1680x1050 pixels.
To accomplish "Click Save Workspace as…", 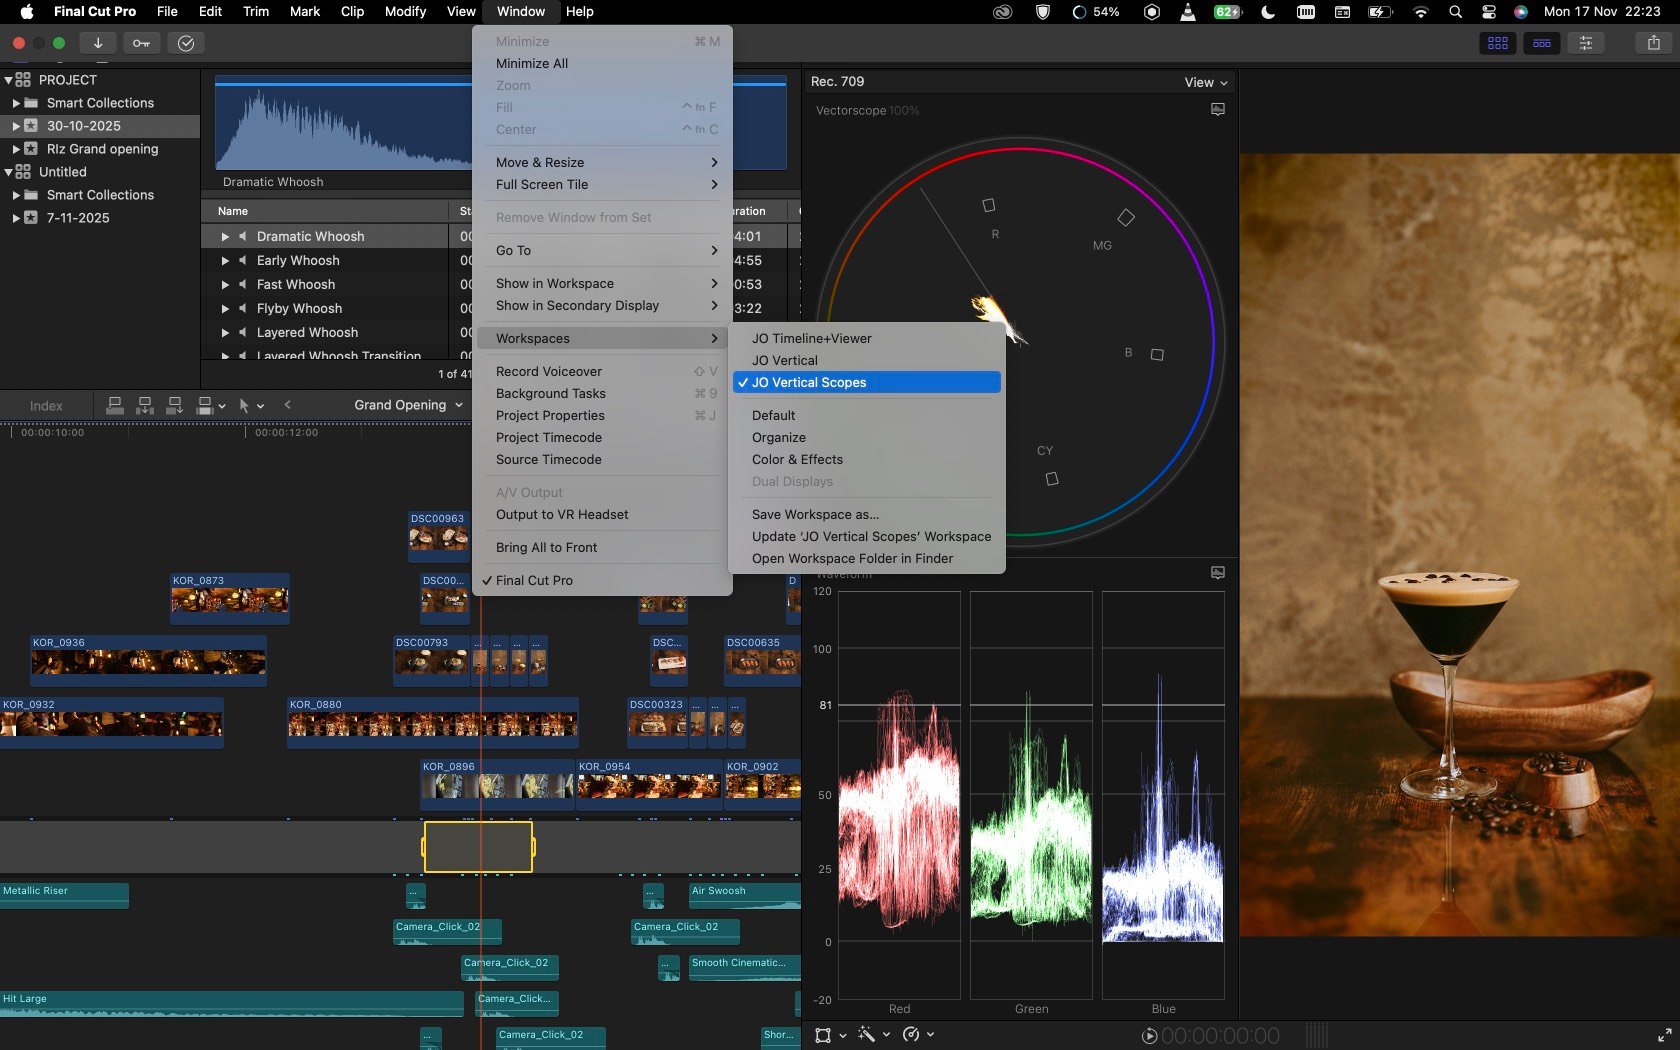I will (867, 514).
